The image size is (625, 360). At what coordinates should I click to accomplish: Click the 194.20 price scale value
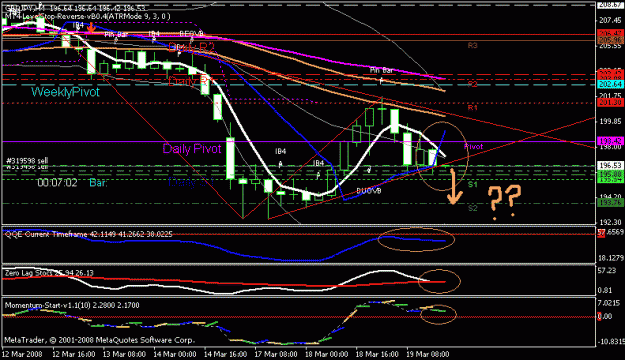[610, 197]
